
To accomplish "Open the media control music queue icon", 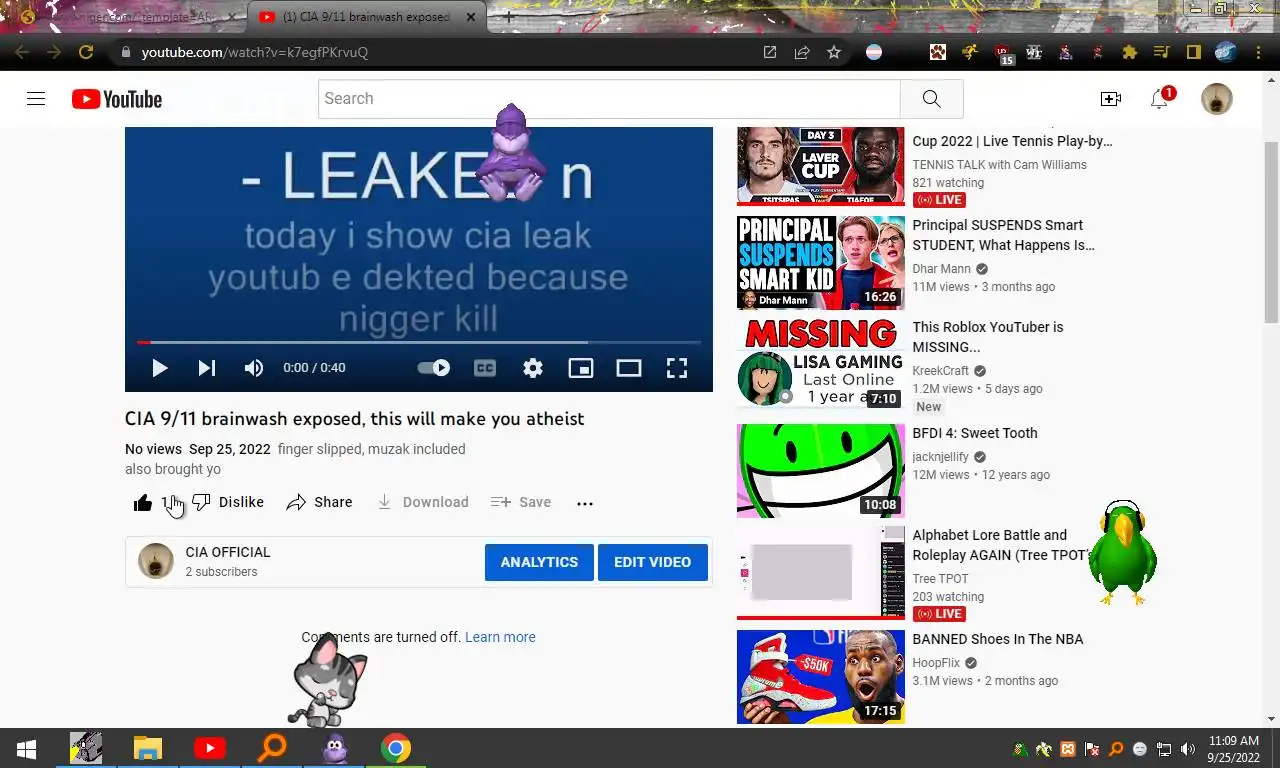I will (x=1161, y=52).
